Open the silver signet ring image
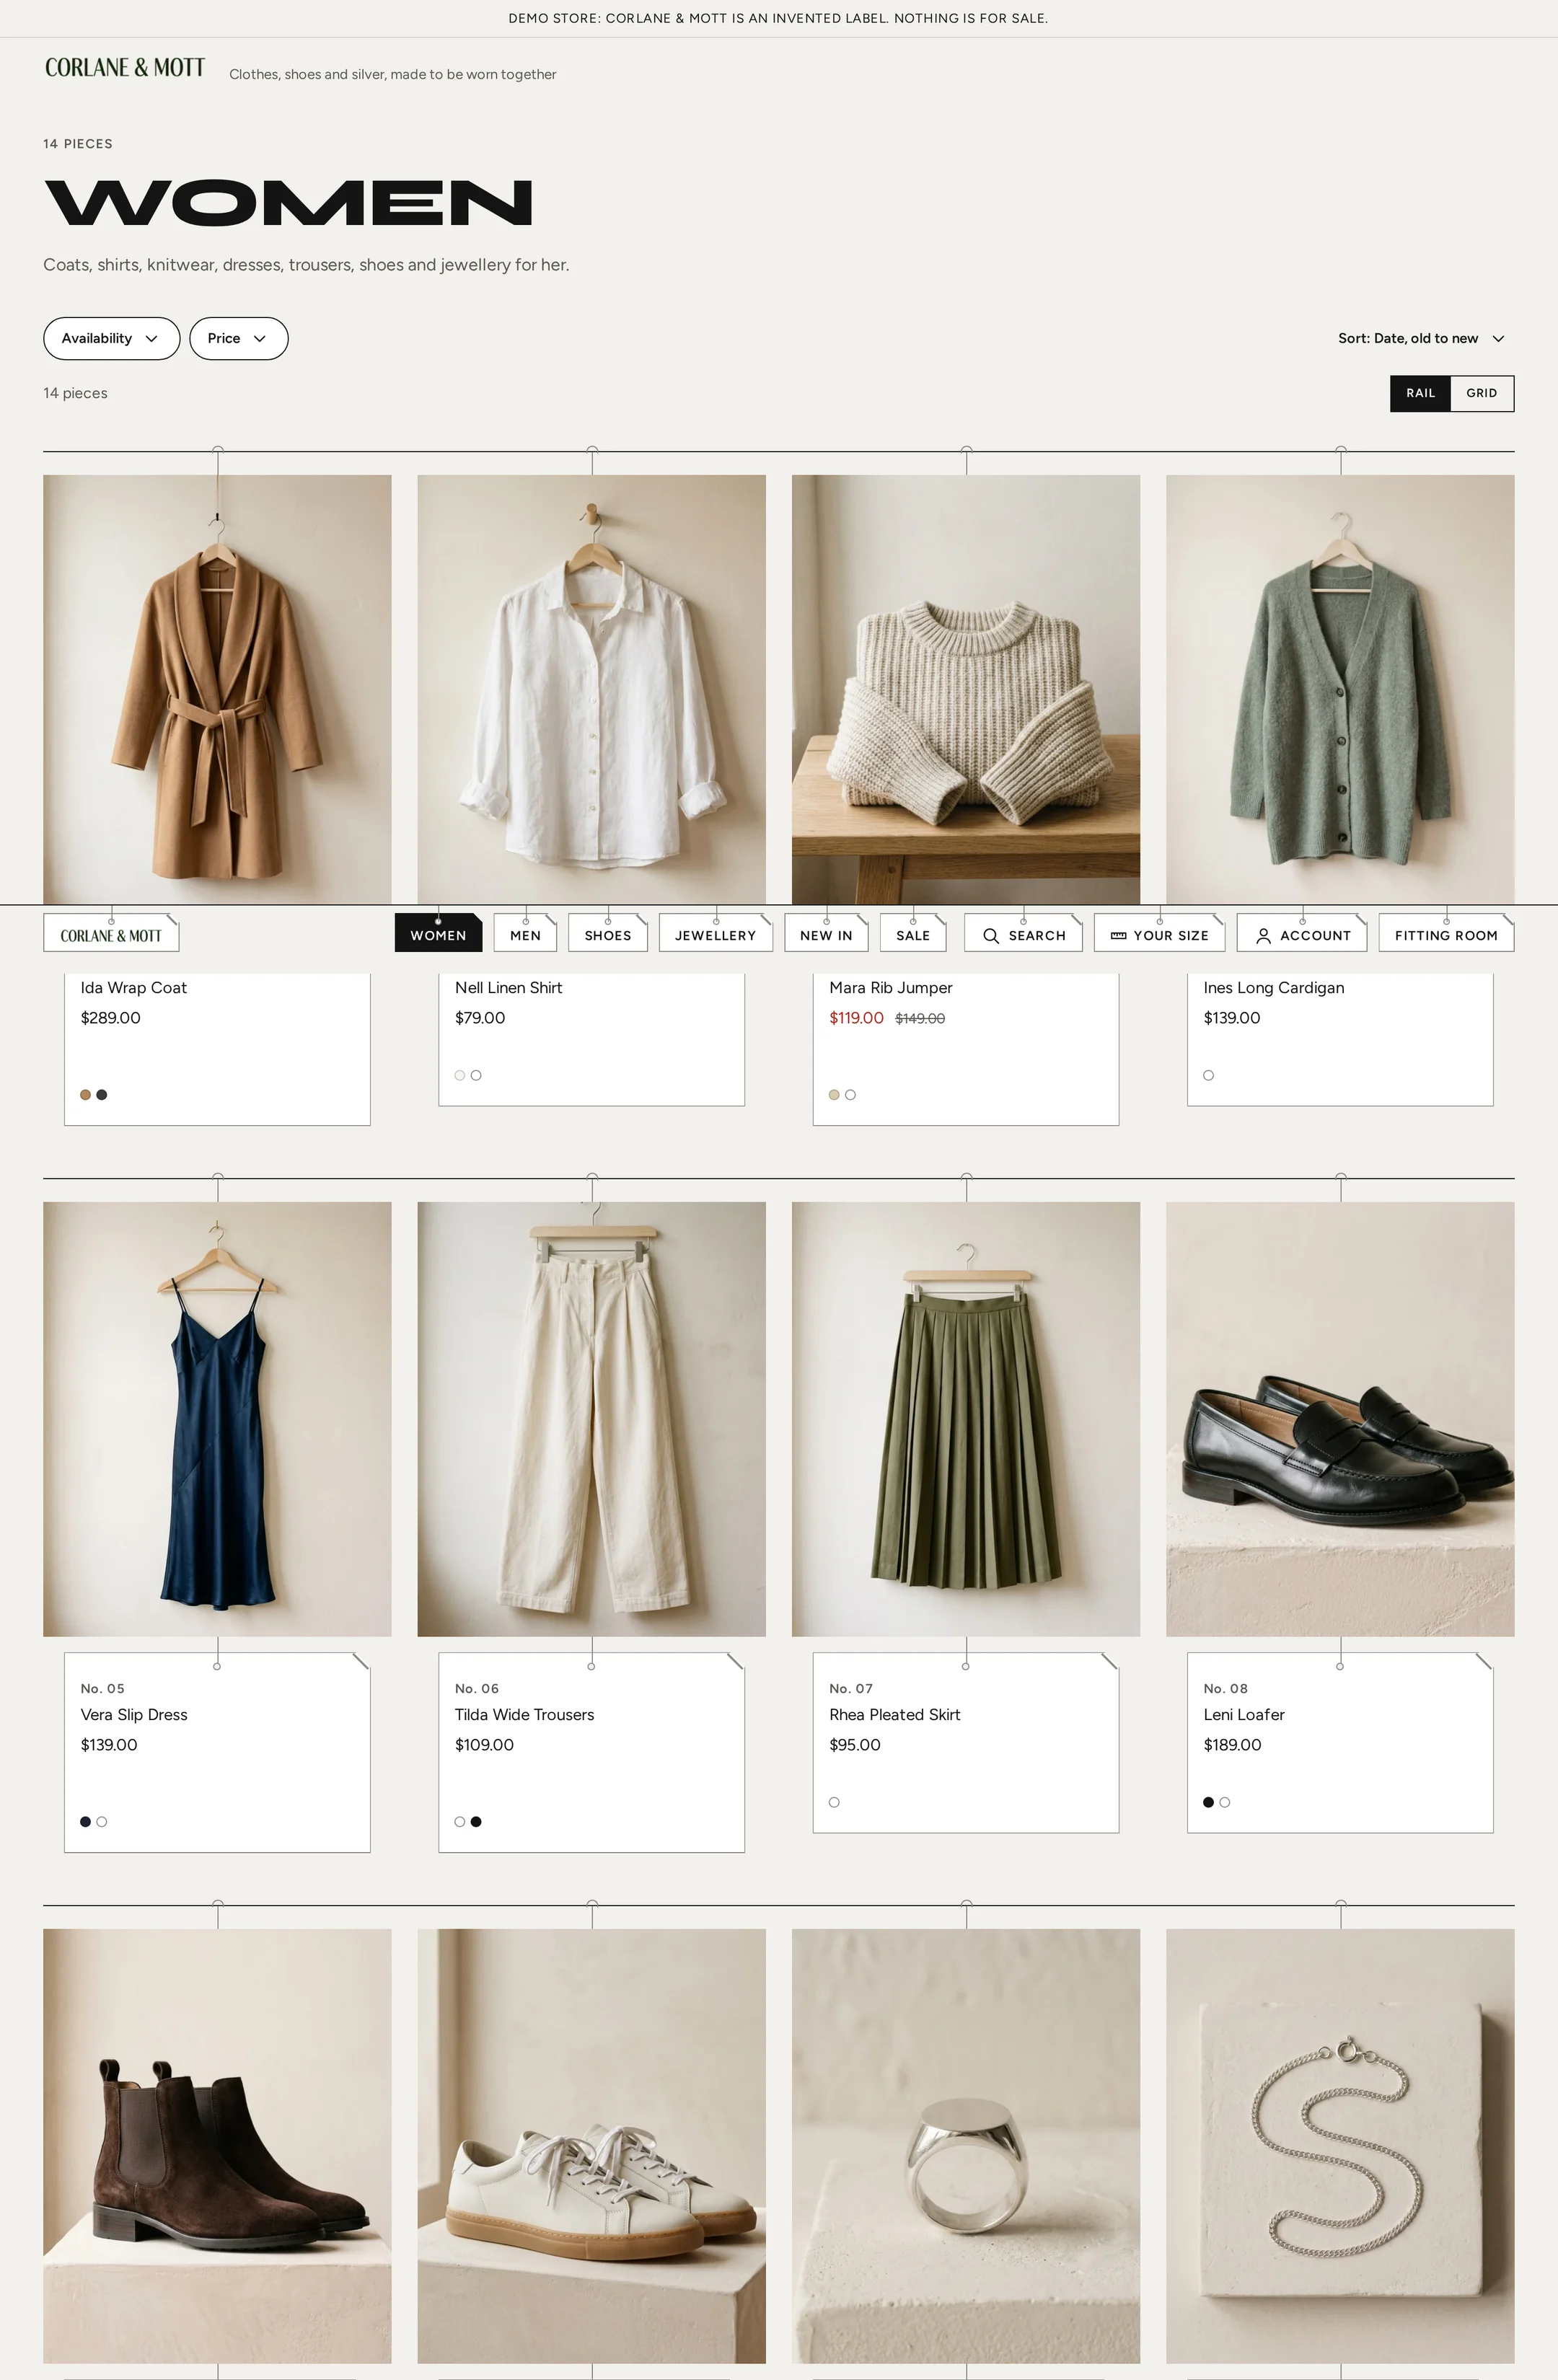The image size is (1558, 2380). [966, 2146]
